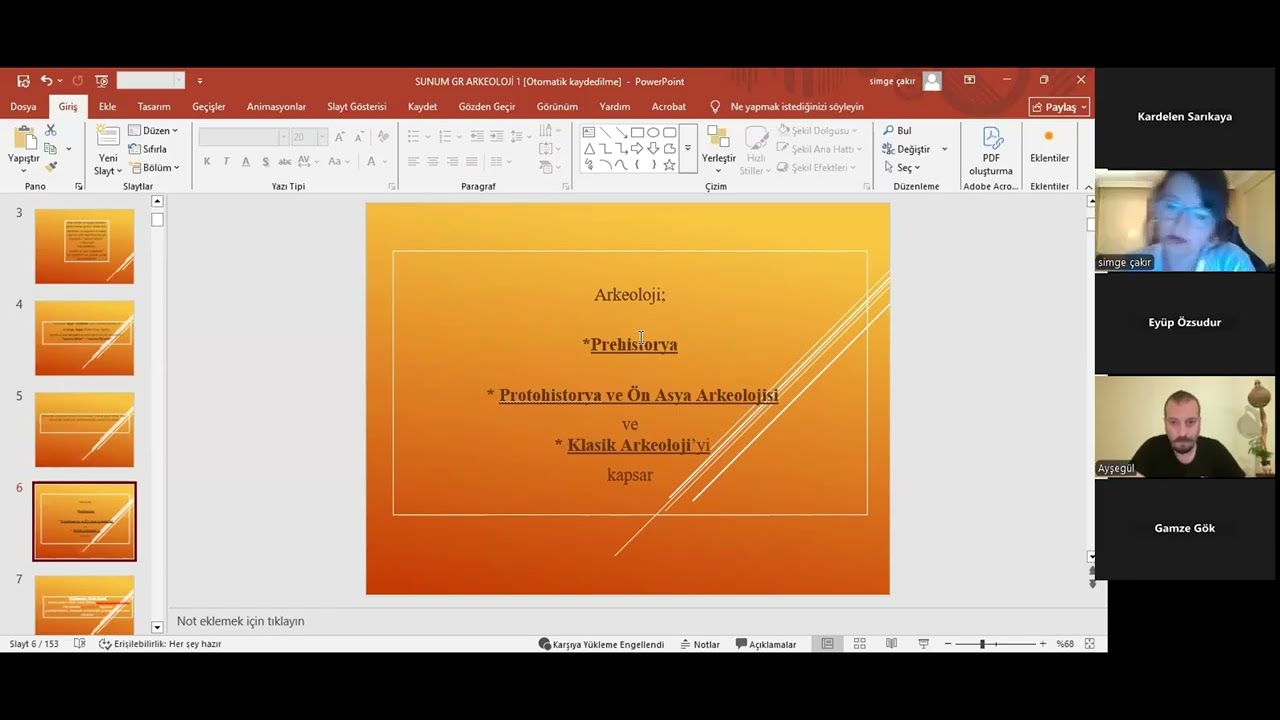Open the Yapıştır paste options arrow
Screen dimensions: 1280x720
(23, 169)
